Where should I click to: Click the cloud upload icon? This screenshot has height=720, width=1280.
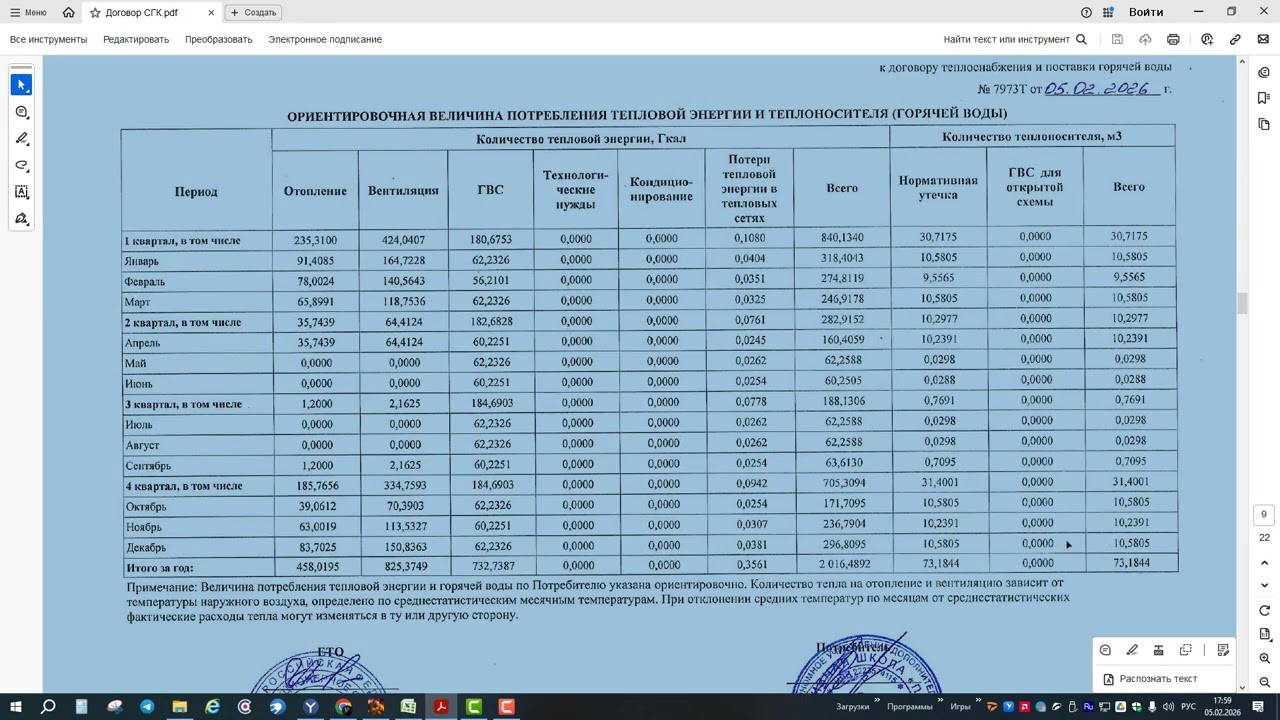point(1145,39)
